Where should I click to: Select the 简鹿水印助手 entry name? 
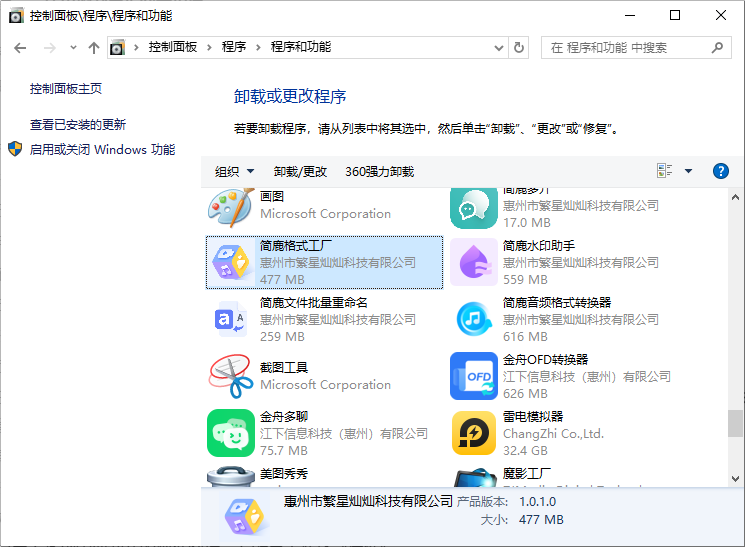(539, 245)
